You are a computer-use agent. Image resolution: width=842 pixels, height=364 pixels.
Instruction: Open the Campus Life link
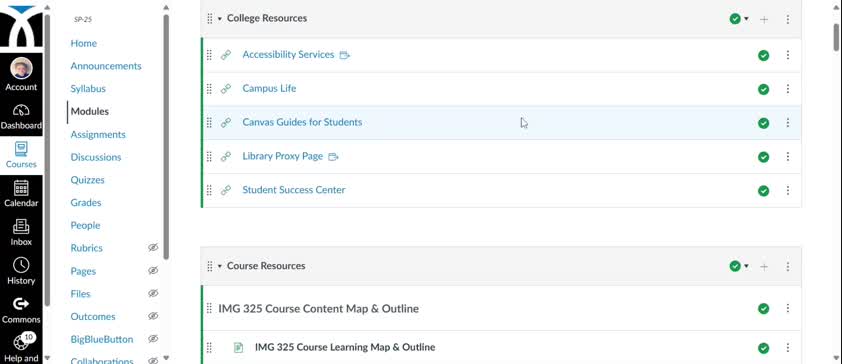coord(269,88)
